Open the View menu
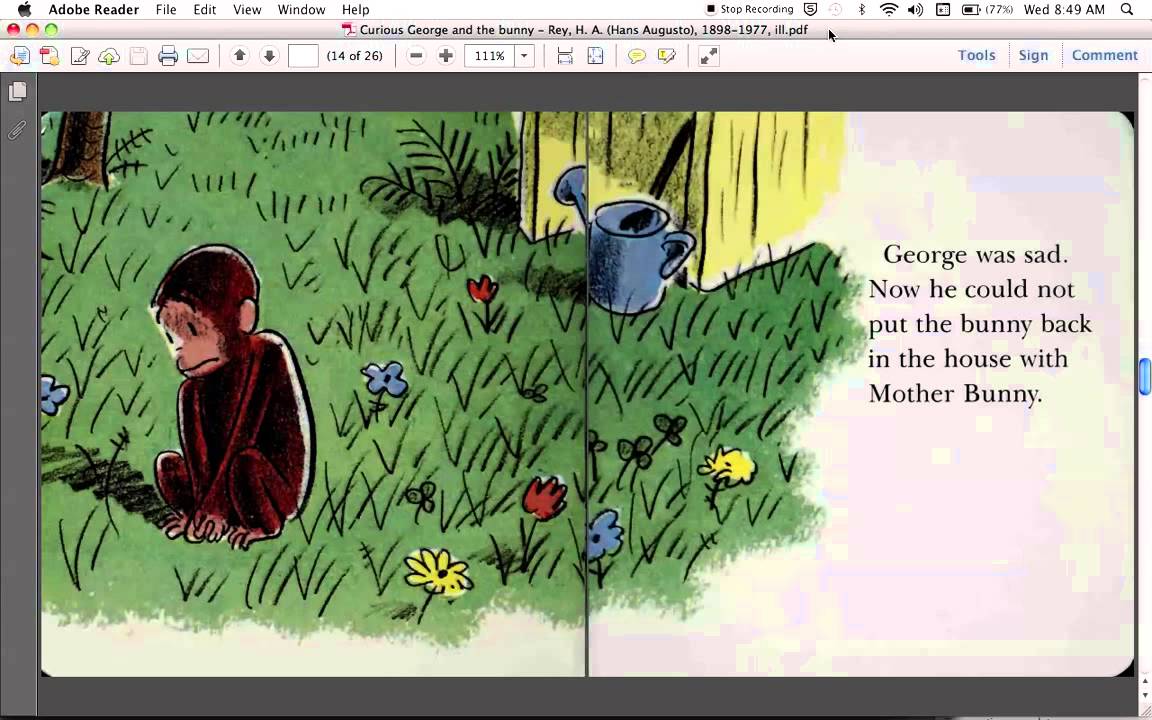 247,10
